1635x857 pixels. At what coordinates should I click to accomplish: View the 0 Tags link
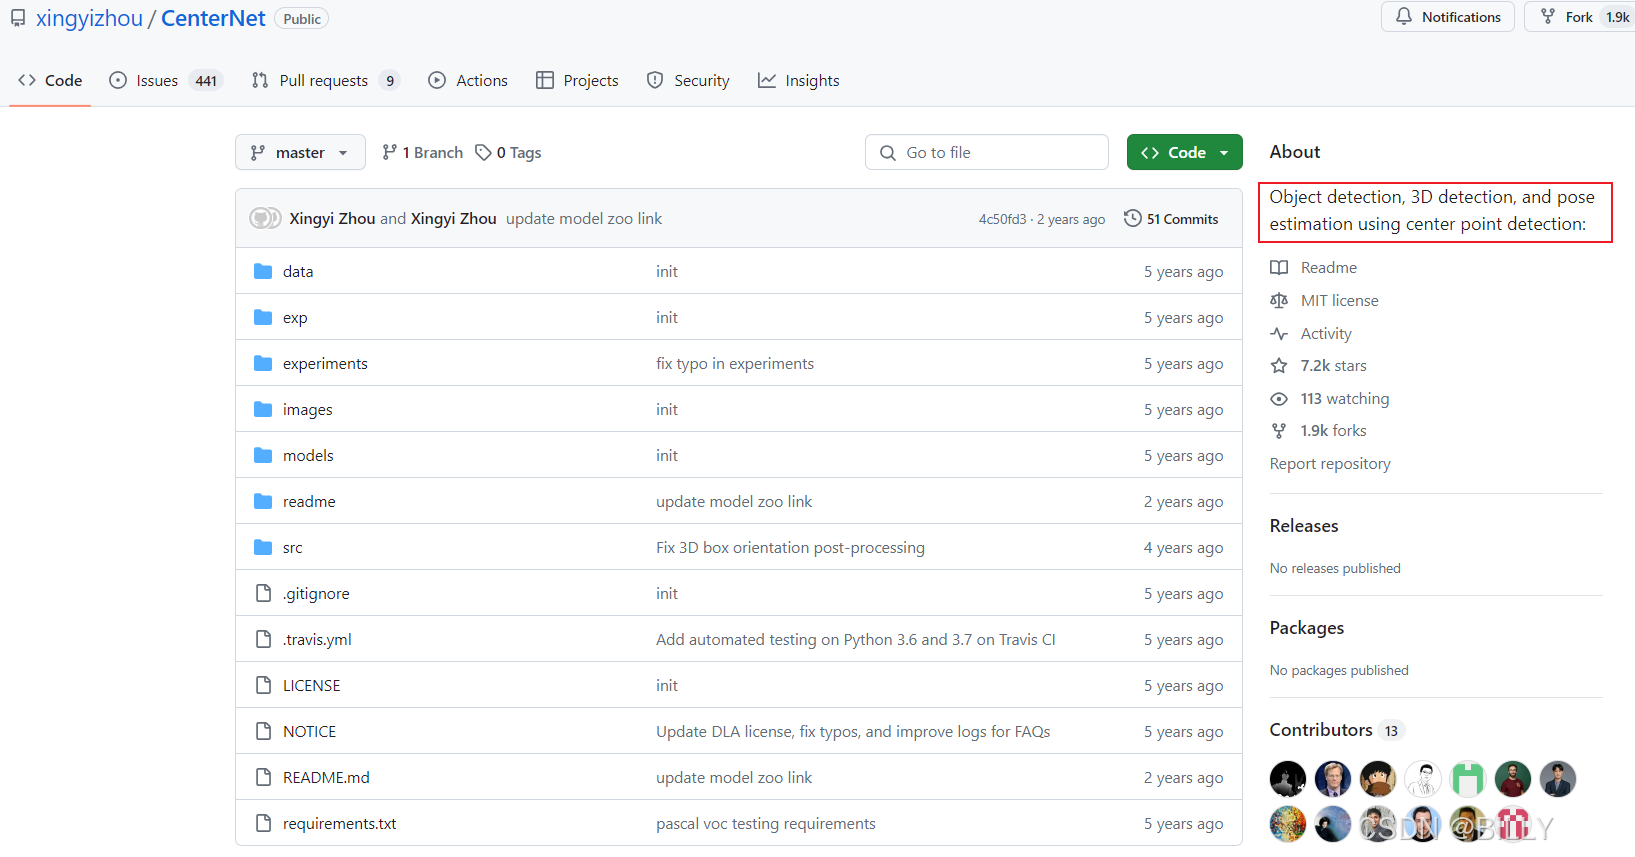coord(508,152)
